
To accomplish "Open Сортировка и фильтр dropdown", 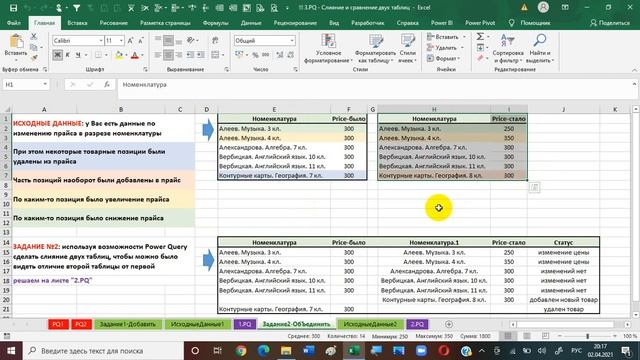I will pyautogui.click(x=508, y=49).
